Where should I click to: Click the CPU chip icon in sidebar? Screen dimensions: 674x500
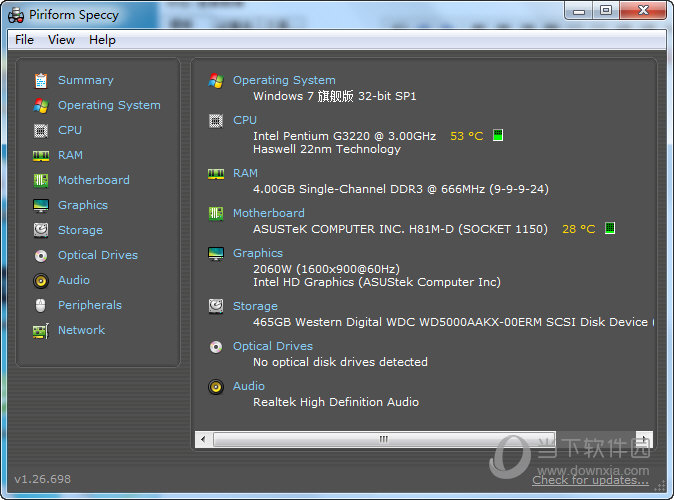click(41, 130)
